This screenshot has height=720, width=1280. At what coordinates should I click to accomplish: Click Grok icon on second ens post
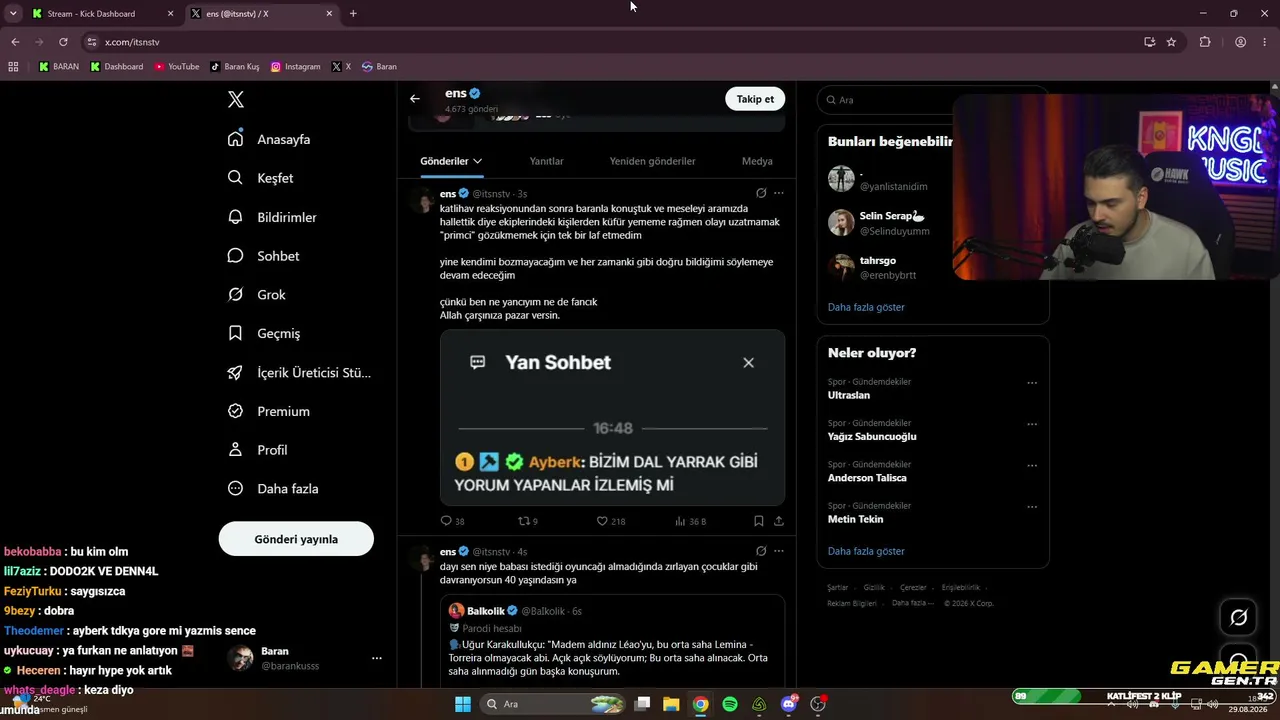click(x=761, y=551)
